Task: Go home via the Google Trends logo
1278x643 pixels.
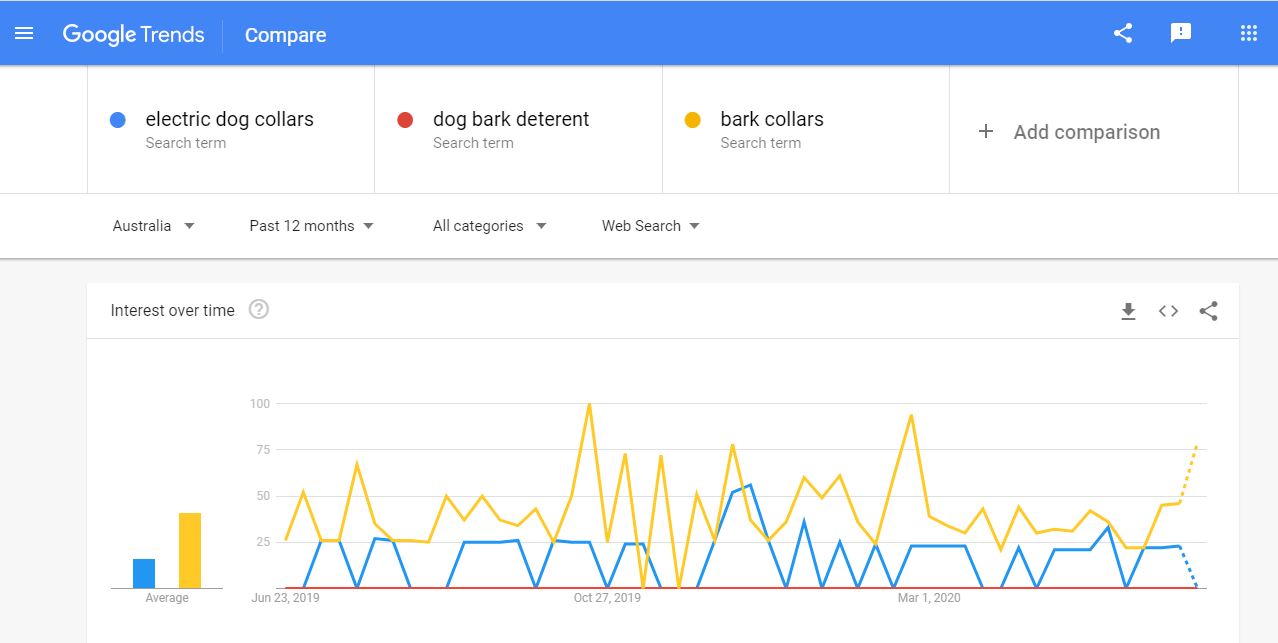Action: point(133,33)
